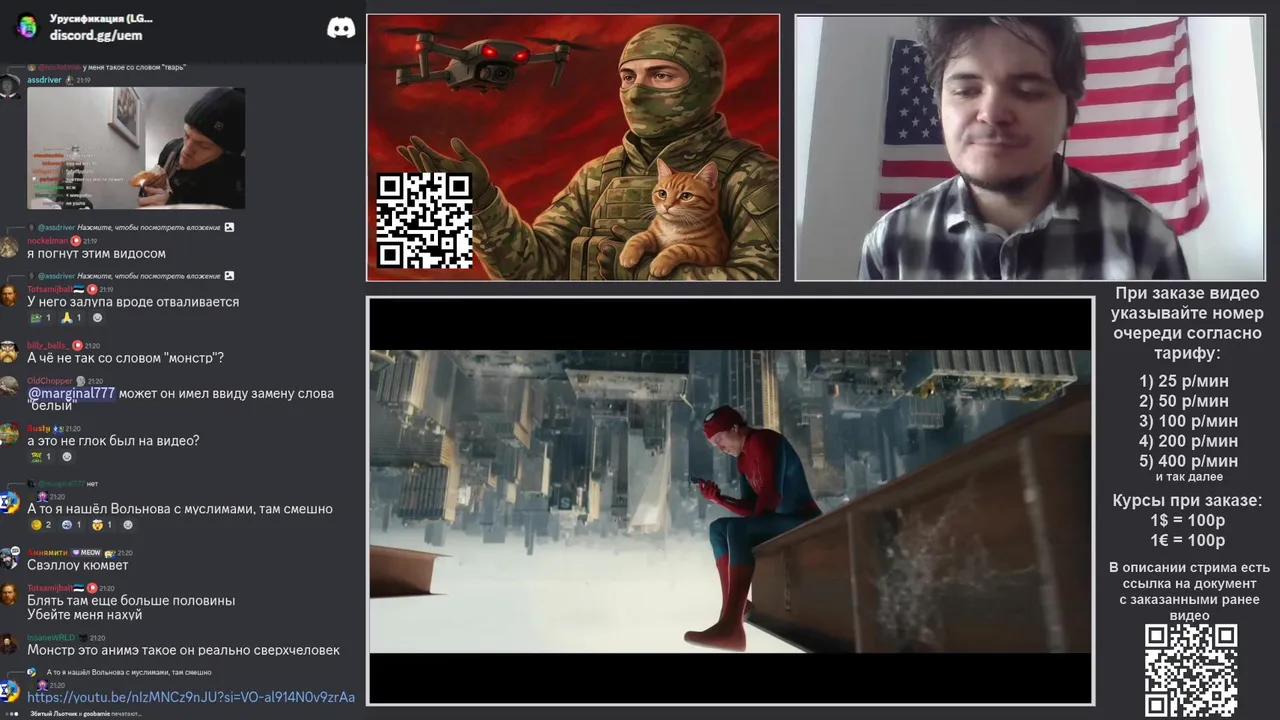Add reaction smiley under Вольнова с муслимами message
Screen dimensions: 1280x720
(x=127, y=525)
